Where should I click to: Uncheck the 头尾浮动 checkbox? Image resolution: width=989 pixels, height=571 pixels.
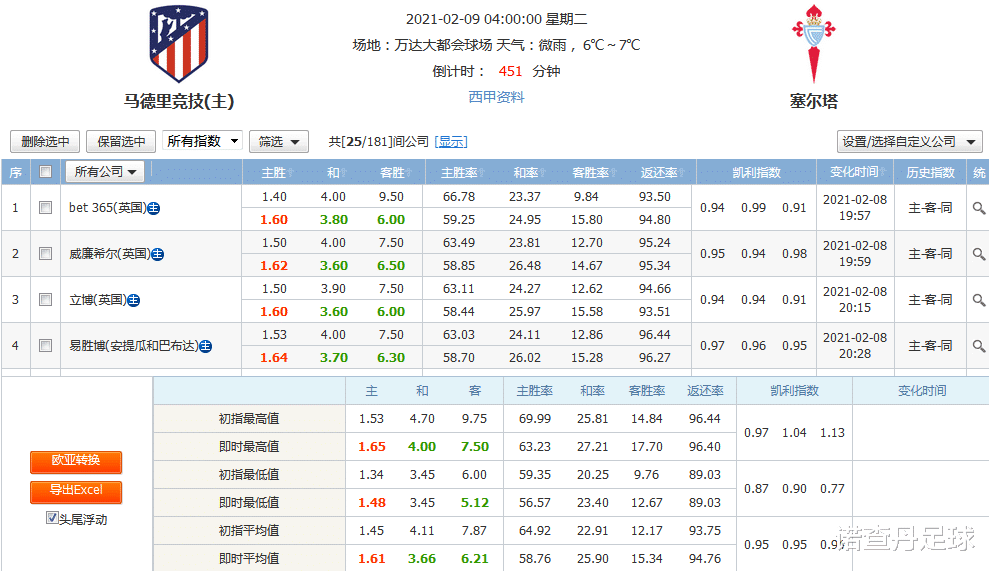(x=52, y=519)
